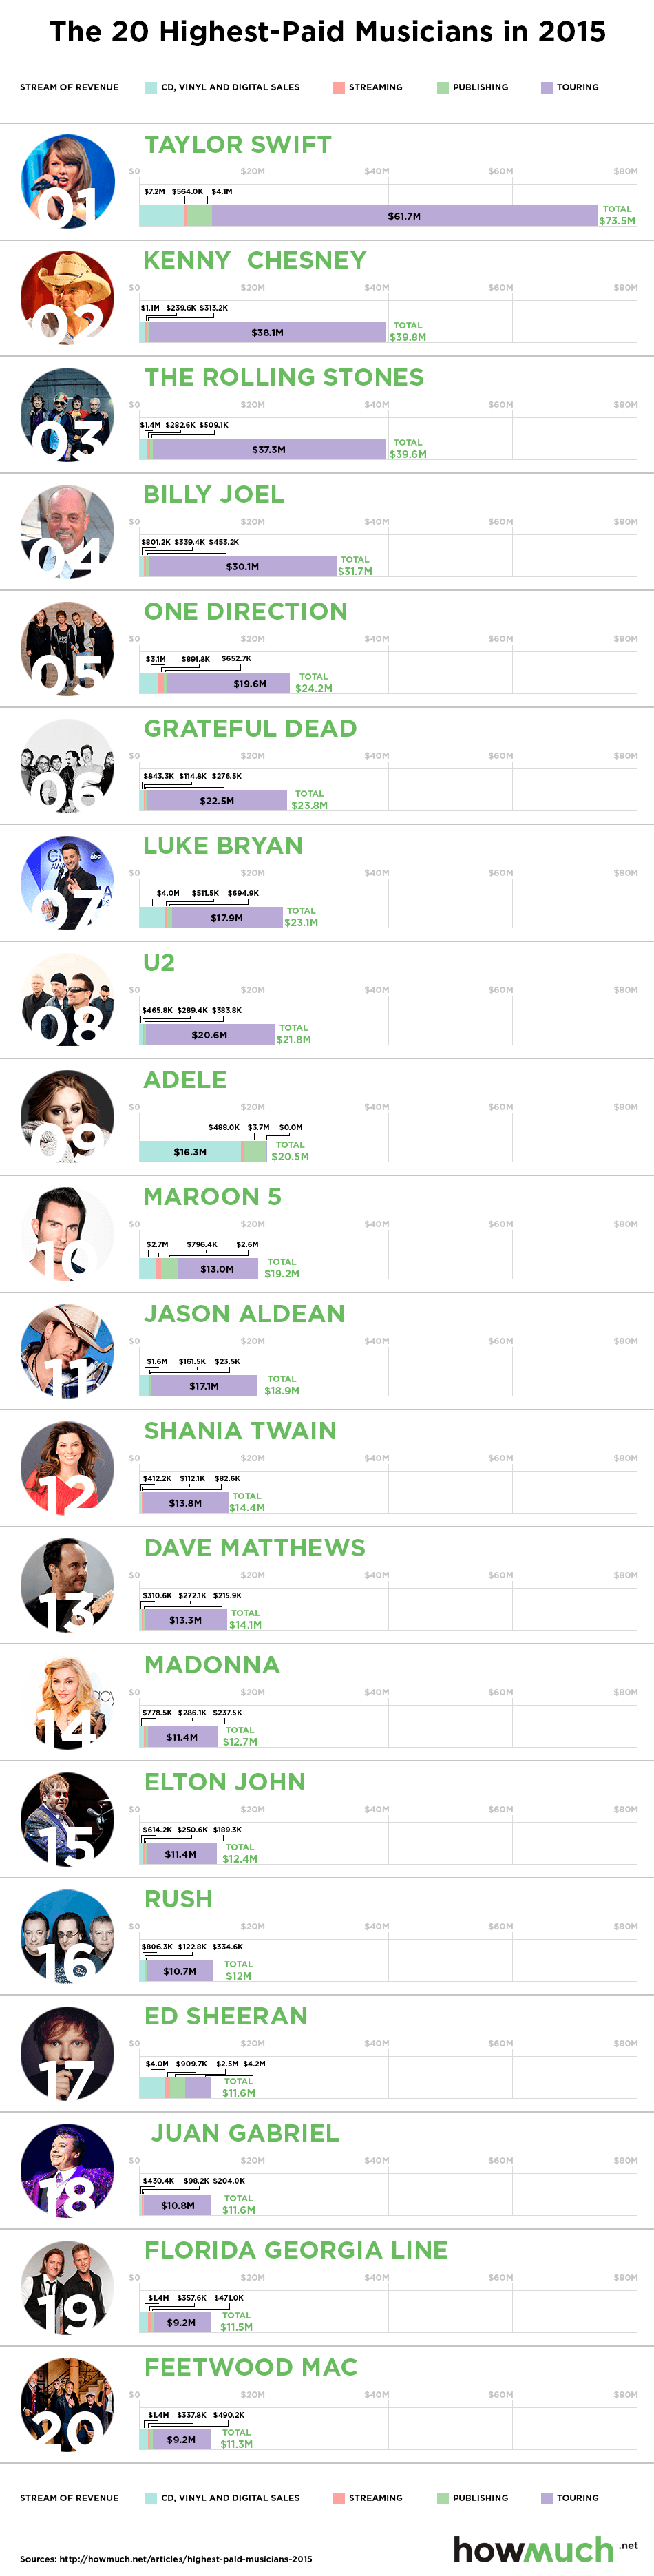This screenshot has width=654, height=2576.
Task: Click One Direction's $24.2M total label
Action: (313, 683)
